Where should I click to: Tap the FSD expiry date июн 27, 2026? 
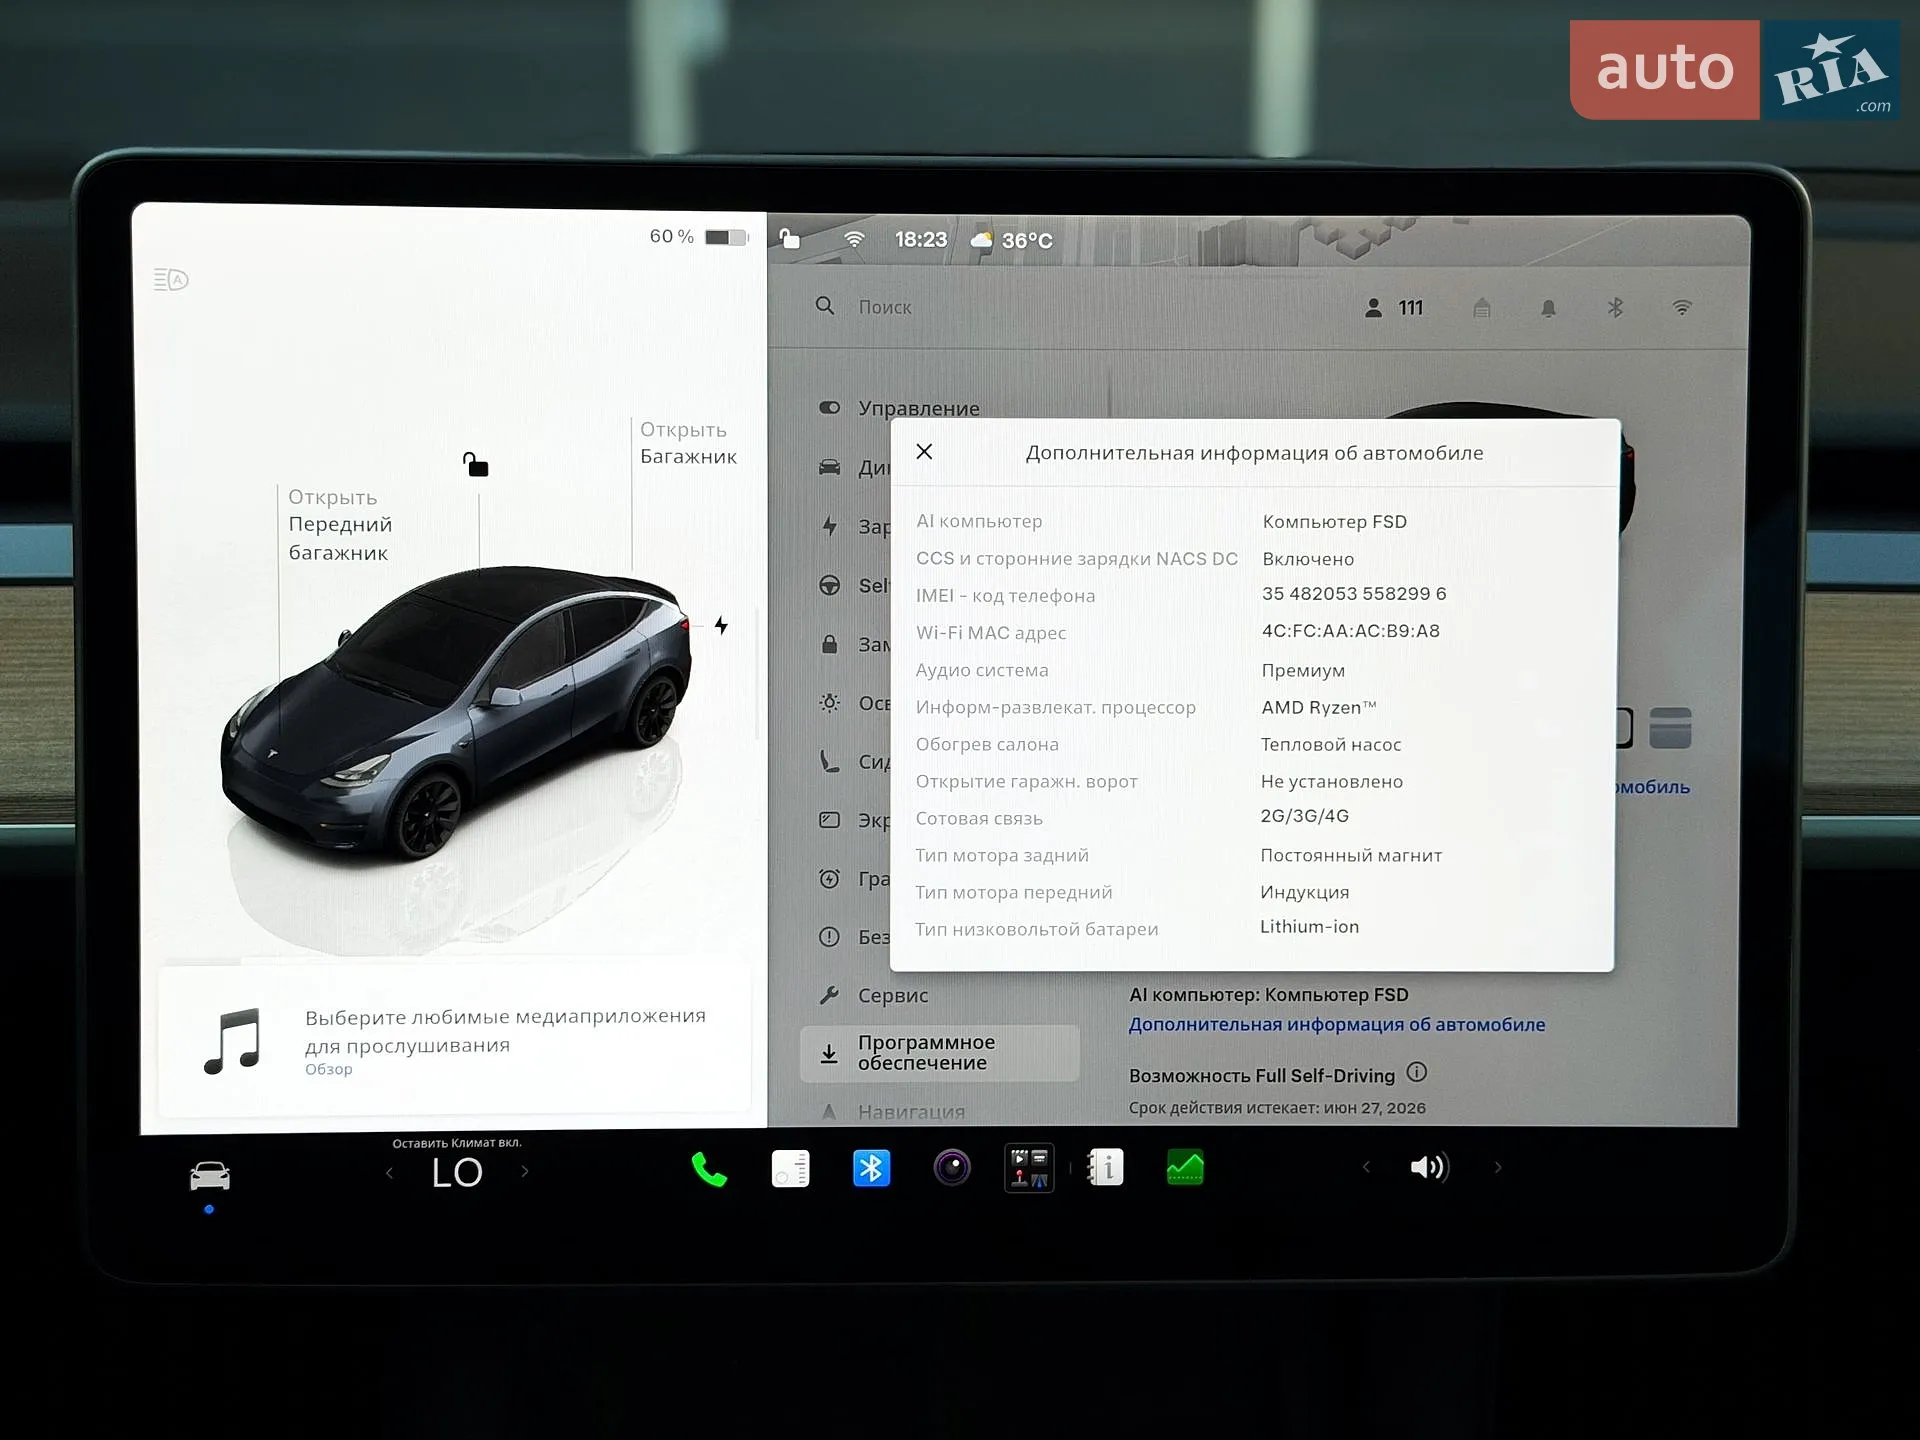pos(1375,1108)
